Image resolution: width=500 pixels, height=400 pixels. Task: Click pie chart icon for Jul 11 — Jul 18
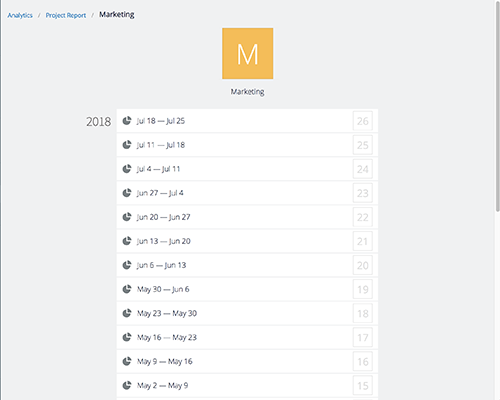pos(127,145)
